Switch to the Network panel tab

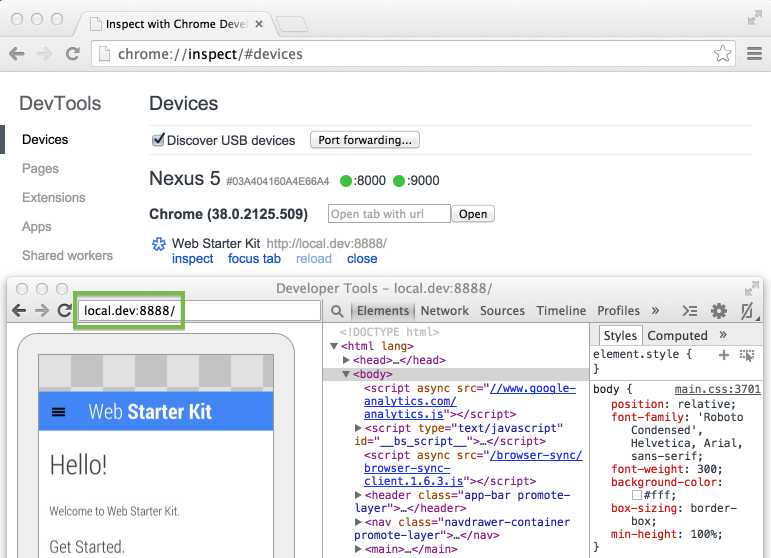pyautogui.click(x=444, y=311)
